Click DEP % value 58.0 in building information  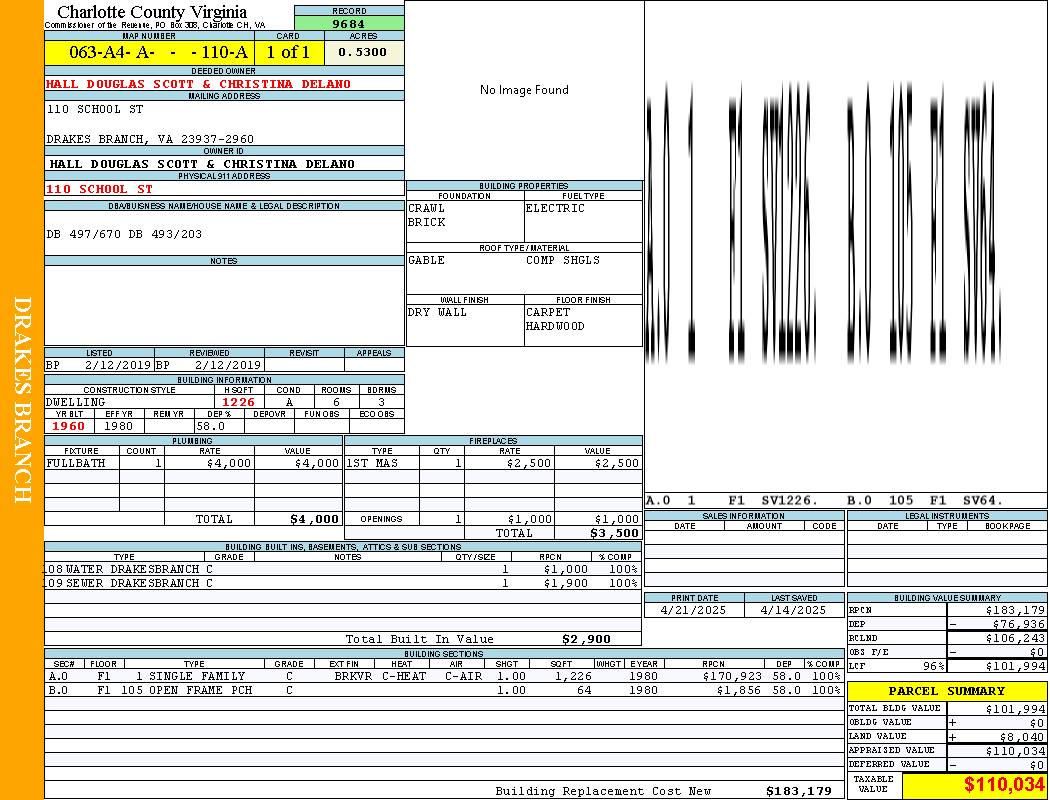(211, 426)
